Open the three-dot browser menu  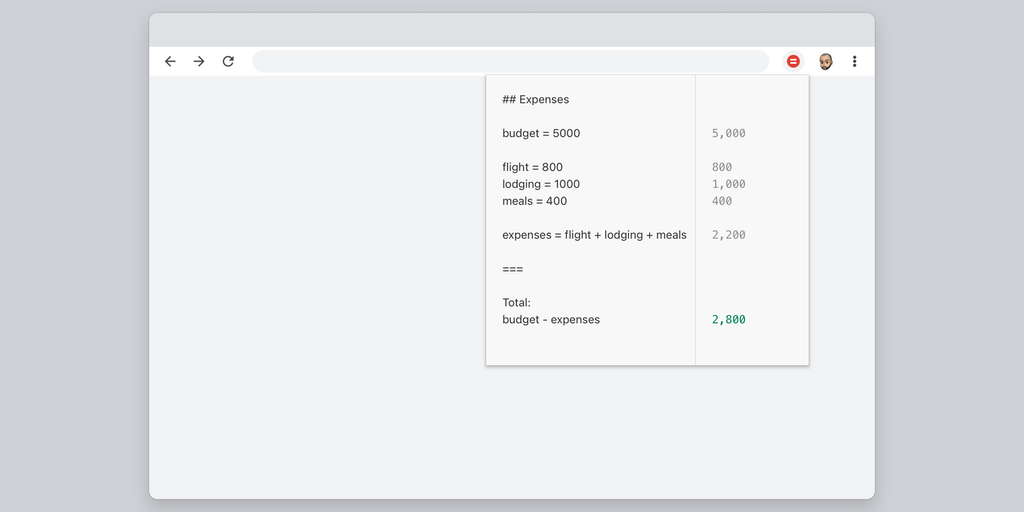click(854, 61)
